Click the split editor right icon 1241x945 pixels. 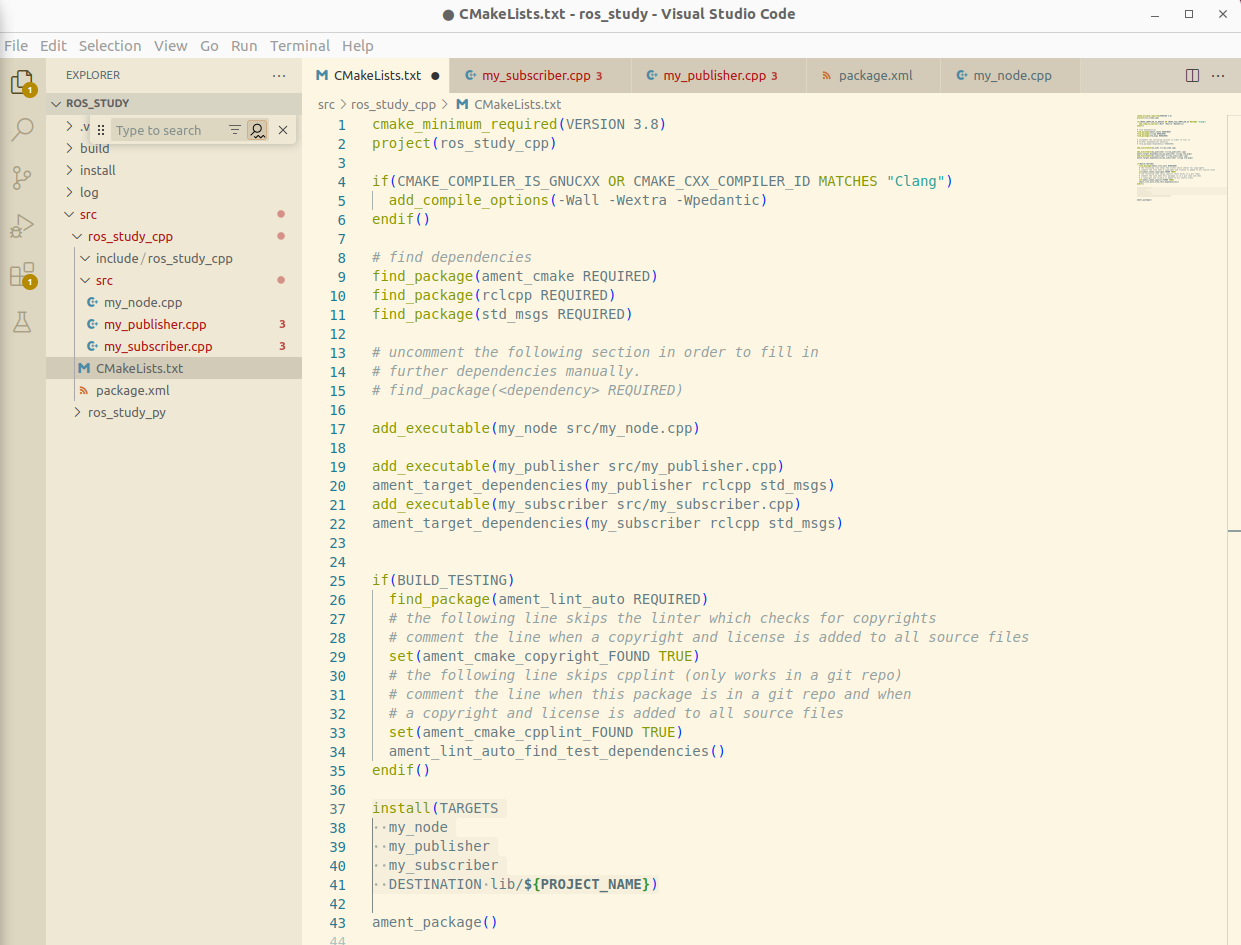point(1192,75)
